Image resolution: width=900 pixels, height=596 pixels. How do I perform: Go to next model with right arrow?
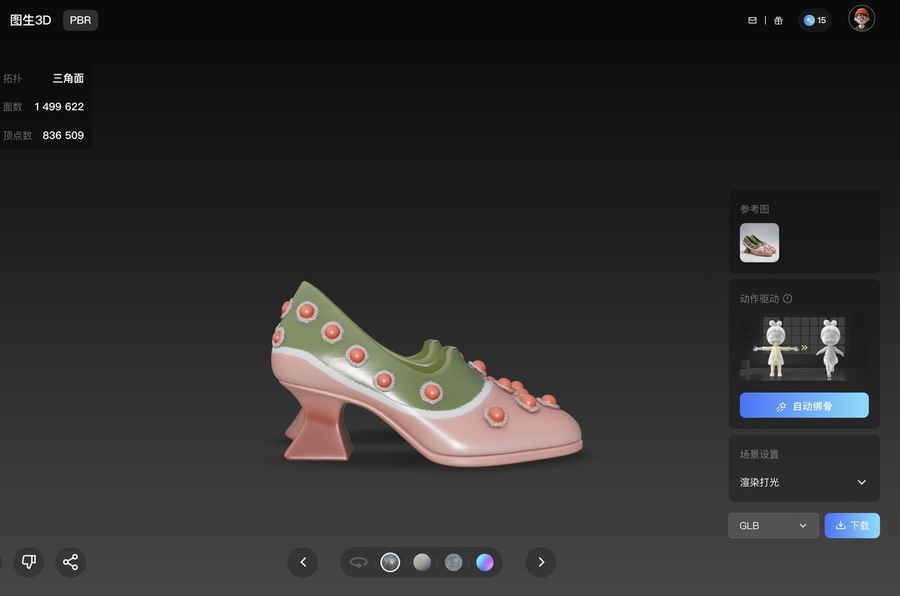(541, 562)
